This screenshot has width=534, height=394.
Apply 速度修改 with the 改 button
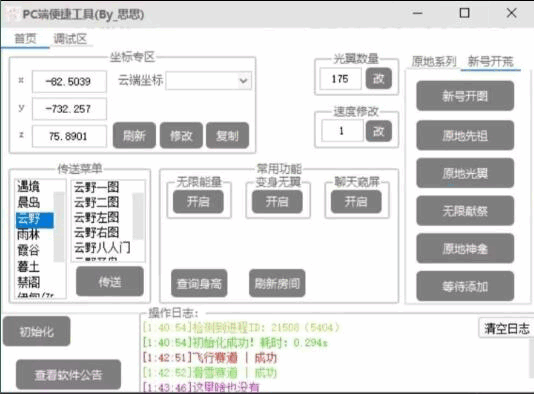click(378, 131)
